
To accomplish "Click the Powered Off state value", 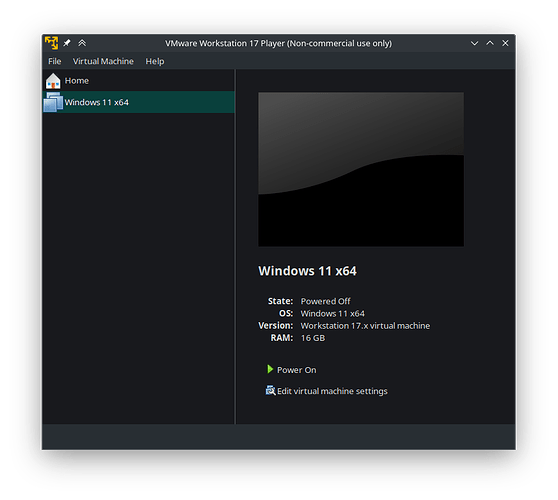I will (325, 301).
